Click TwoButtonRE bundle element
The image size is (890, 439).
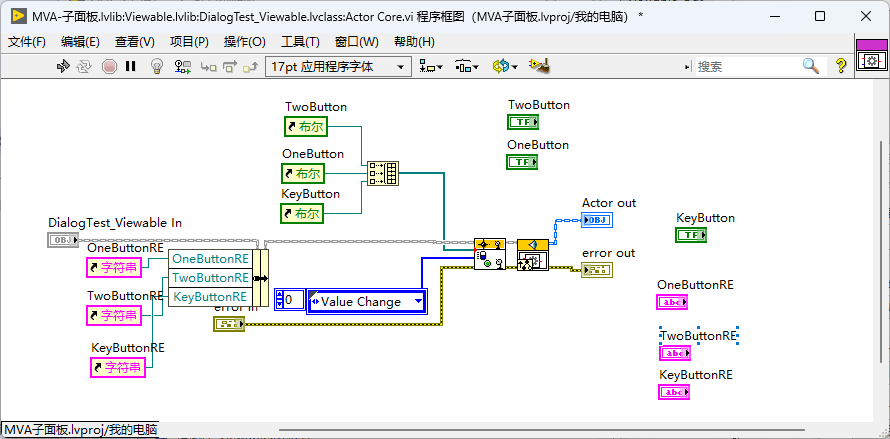(x=210, y=278)
